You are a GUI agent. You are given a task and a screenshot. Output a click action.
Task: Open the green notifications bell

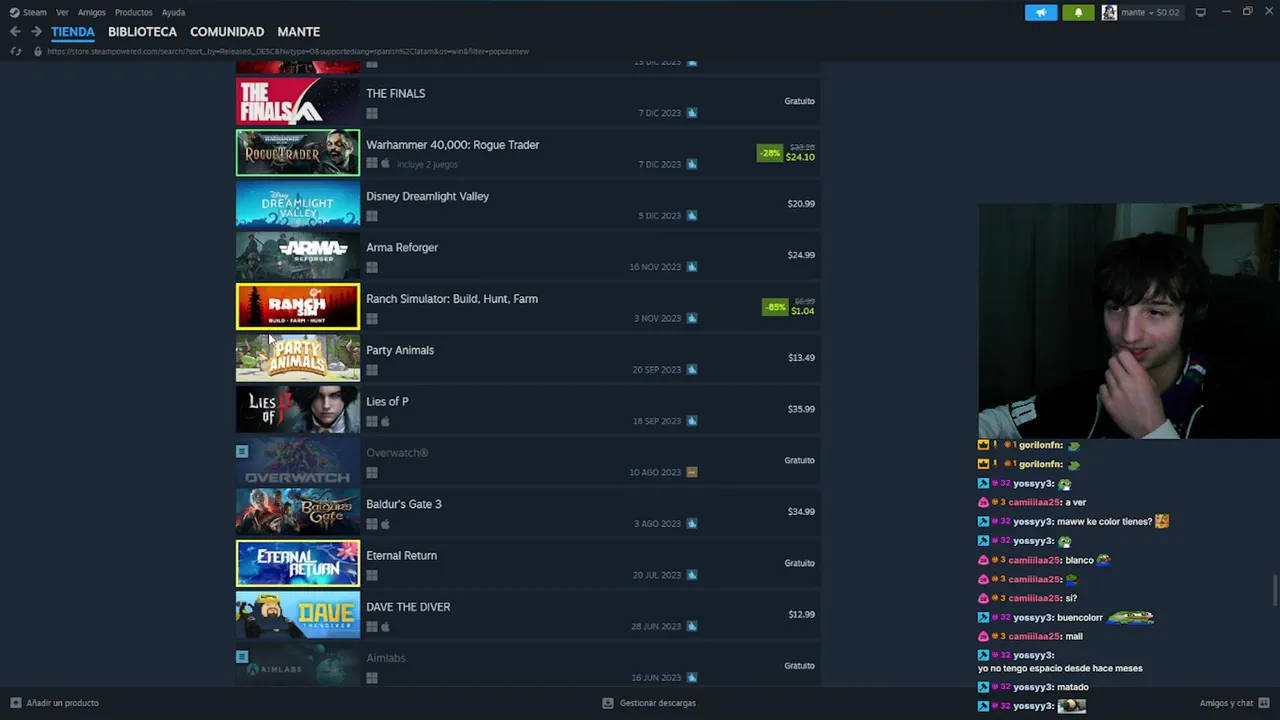[1078, 12]
